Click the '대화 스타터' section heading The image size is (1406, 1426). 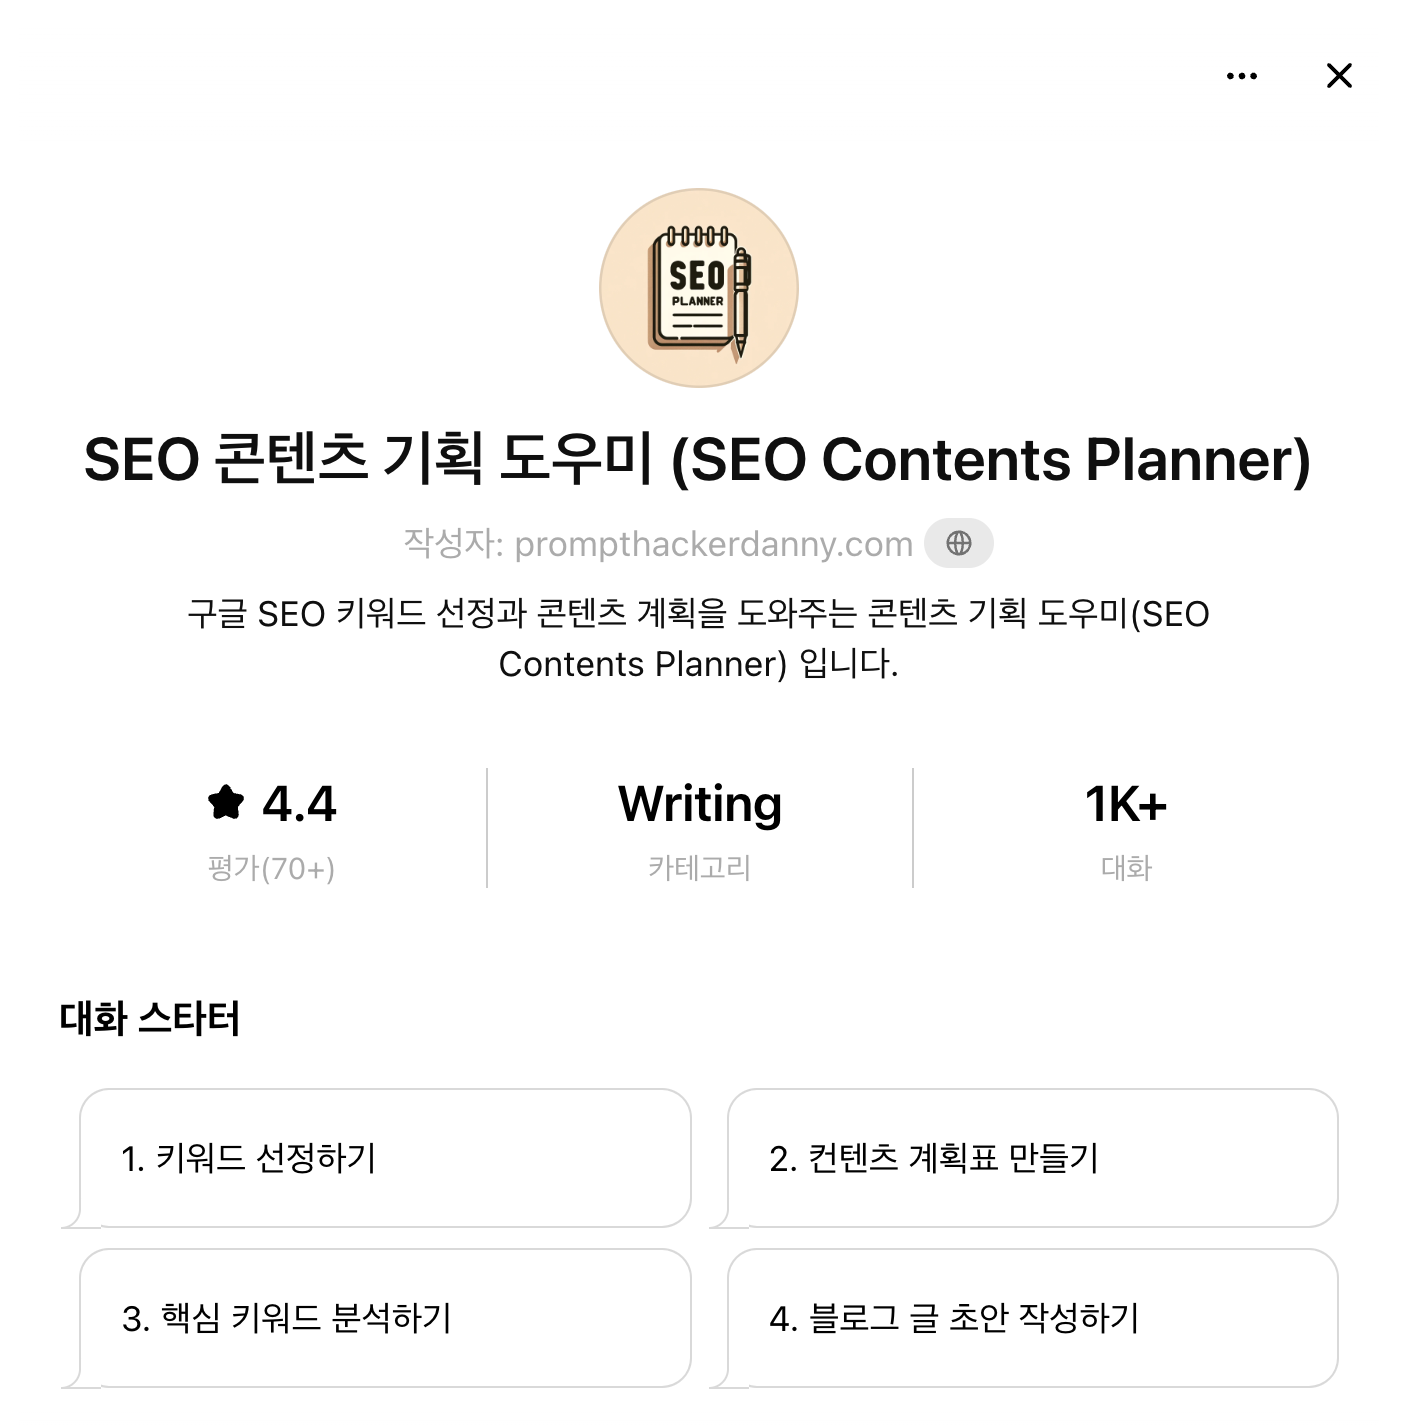point(150,1020)
